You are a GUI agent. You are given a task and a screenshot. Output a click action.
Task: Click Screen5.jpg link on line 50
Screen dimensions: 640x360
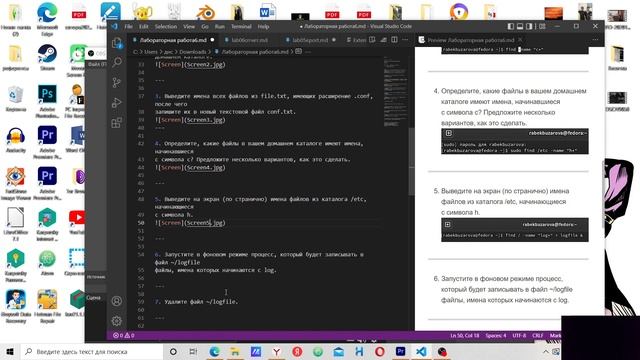pyautogui.click(x=205, y=223)
